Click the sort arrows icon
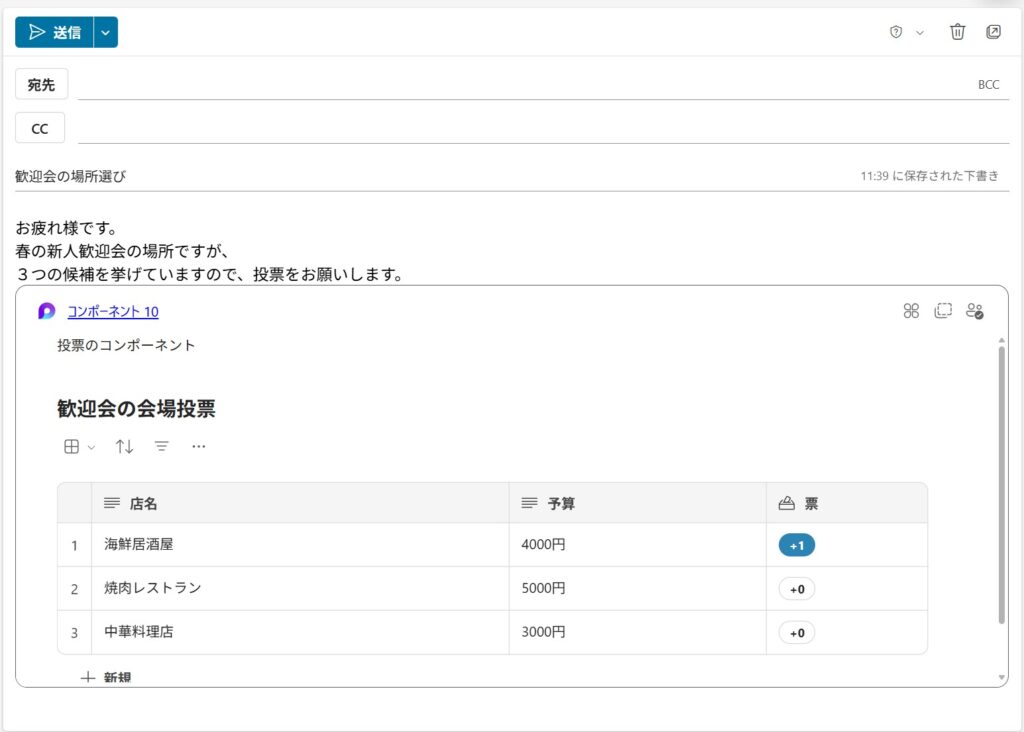Viewport: 1024px width, 732px height. [124, 447]
